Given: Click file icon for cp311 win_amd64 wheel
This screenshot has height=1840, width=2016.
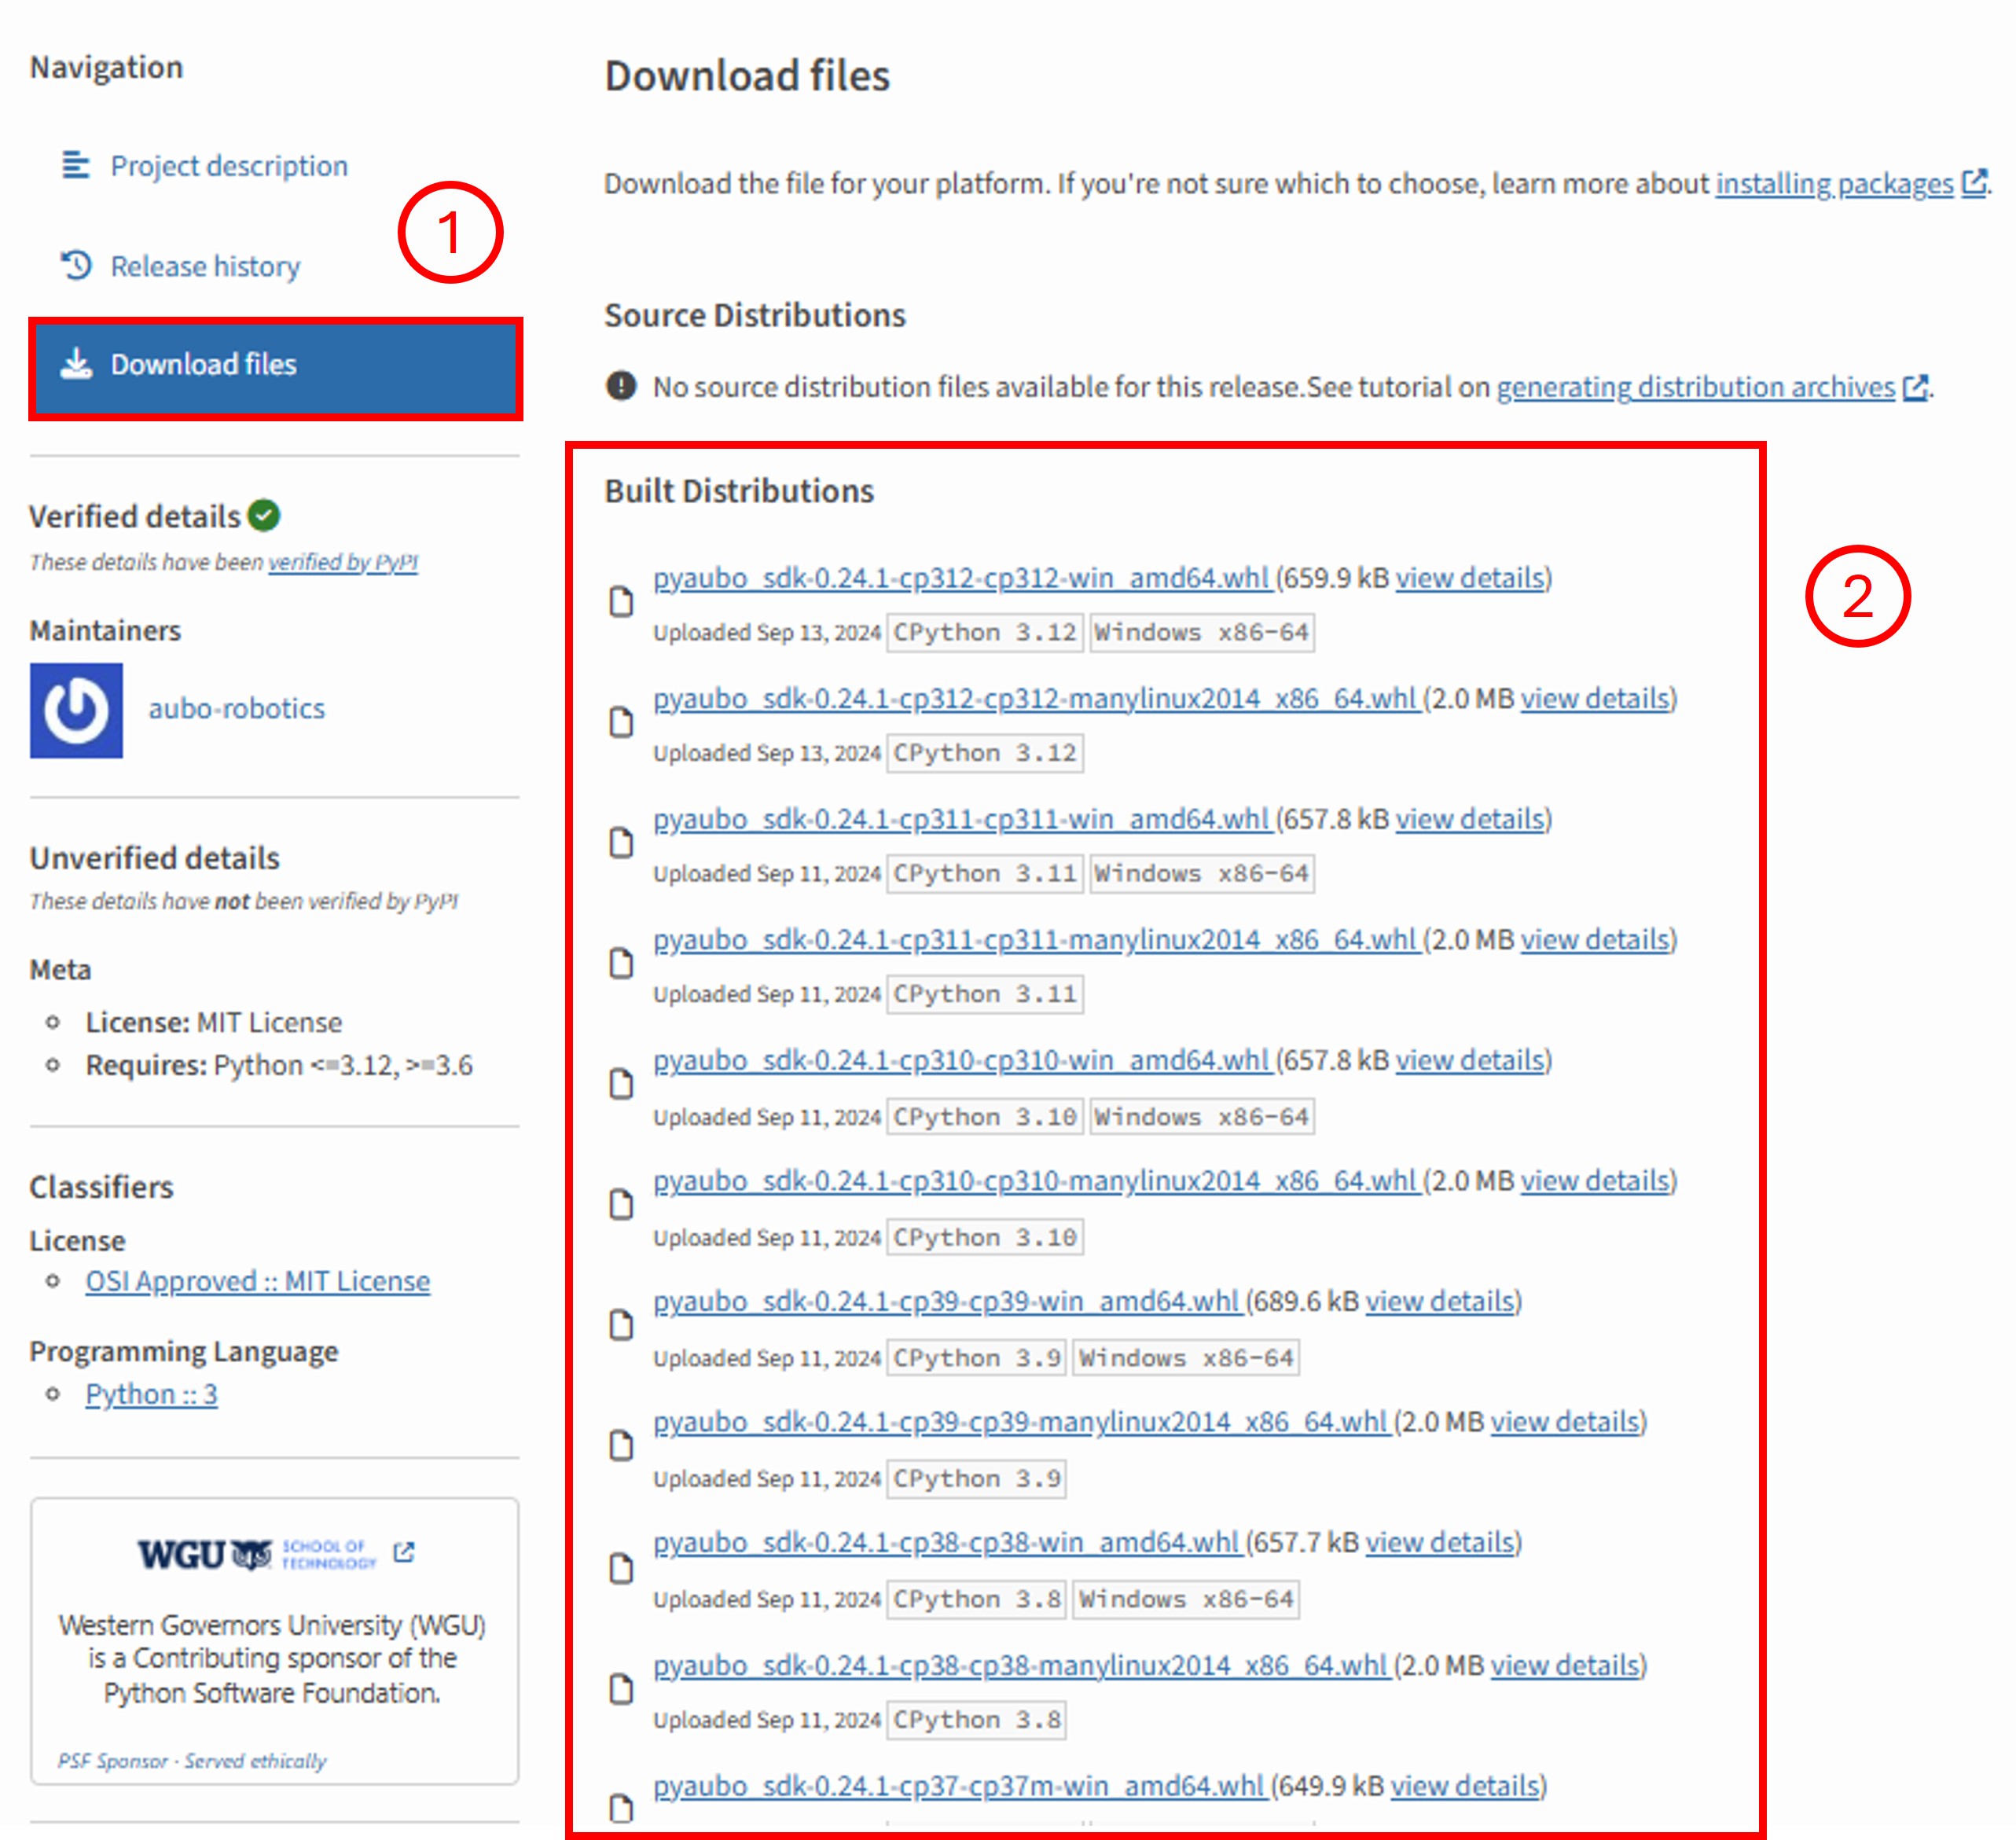Looking at the screenshot, I should (x=621, y=843).
